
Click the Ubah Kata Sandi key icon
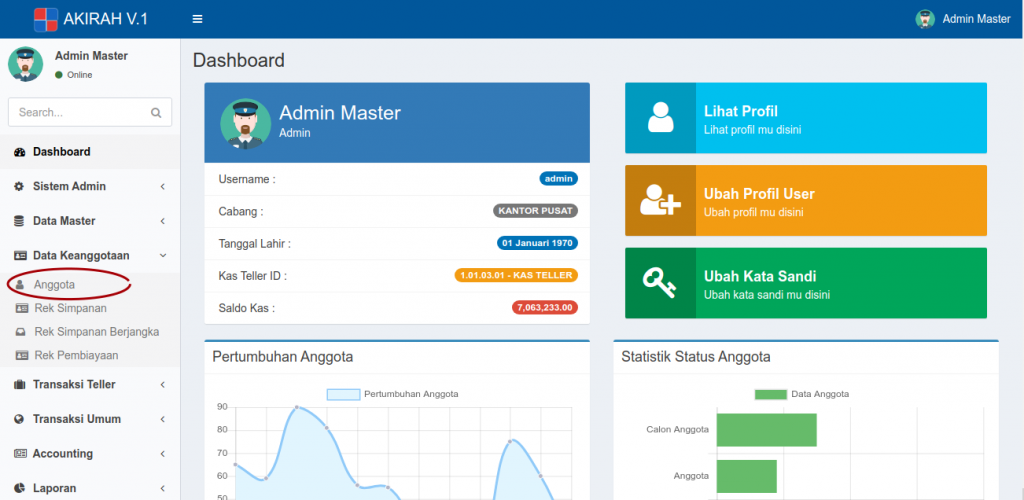point(660,284)
